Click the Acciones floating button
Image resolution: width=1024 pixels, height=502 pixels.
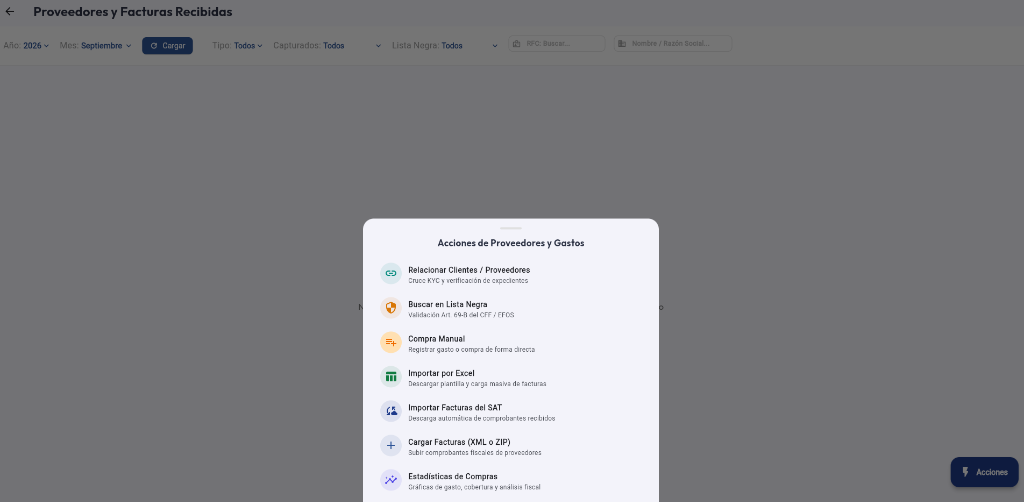(984, 472)
